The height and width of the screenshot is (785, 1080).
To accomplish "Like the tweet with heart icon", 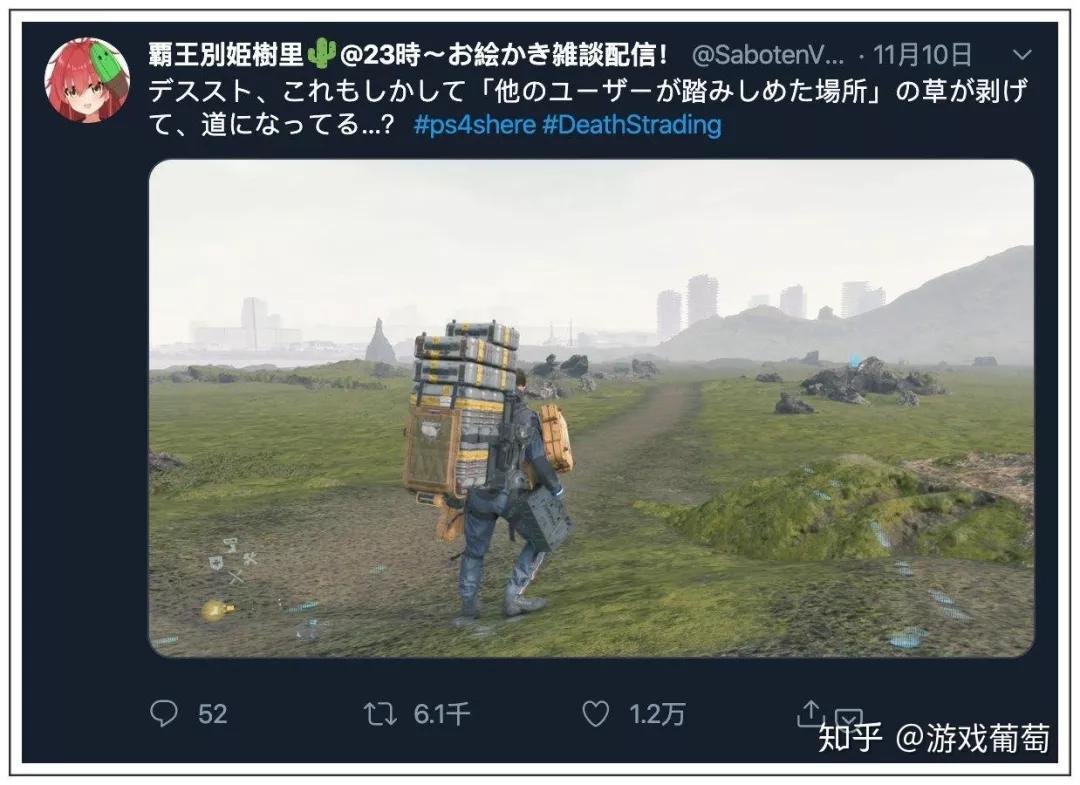I will 596,714.
